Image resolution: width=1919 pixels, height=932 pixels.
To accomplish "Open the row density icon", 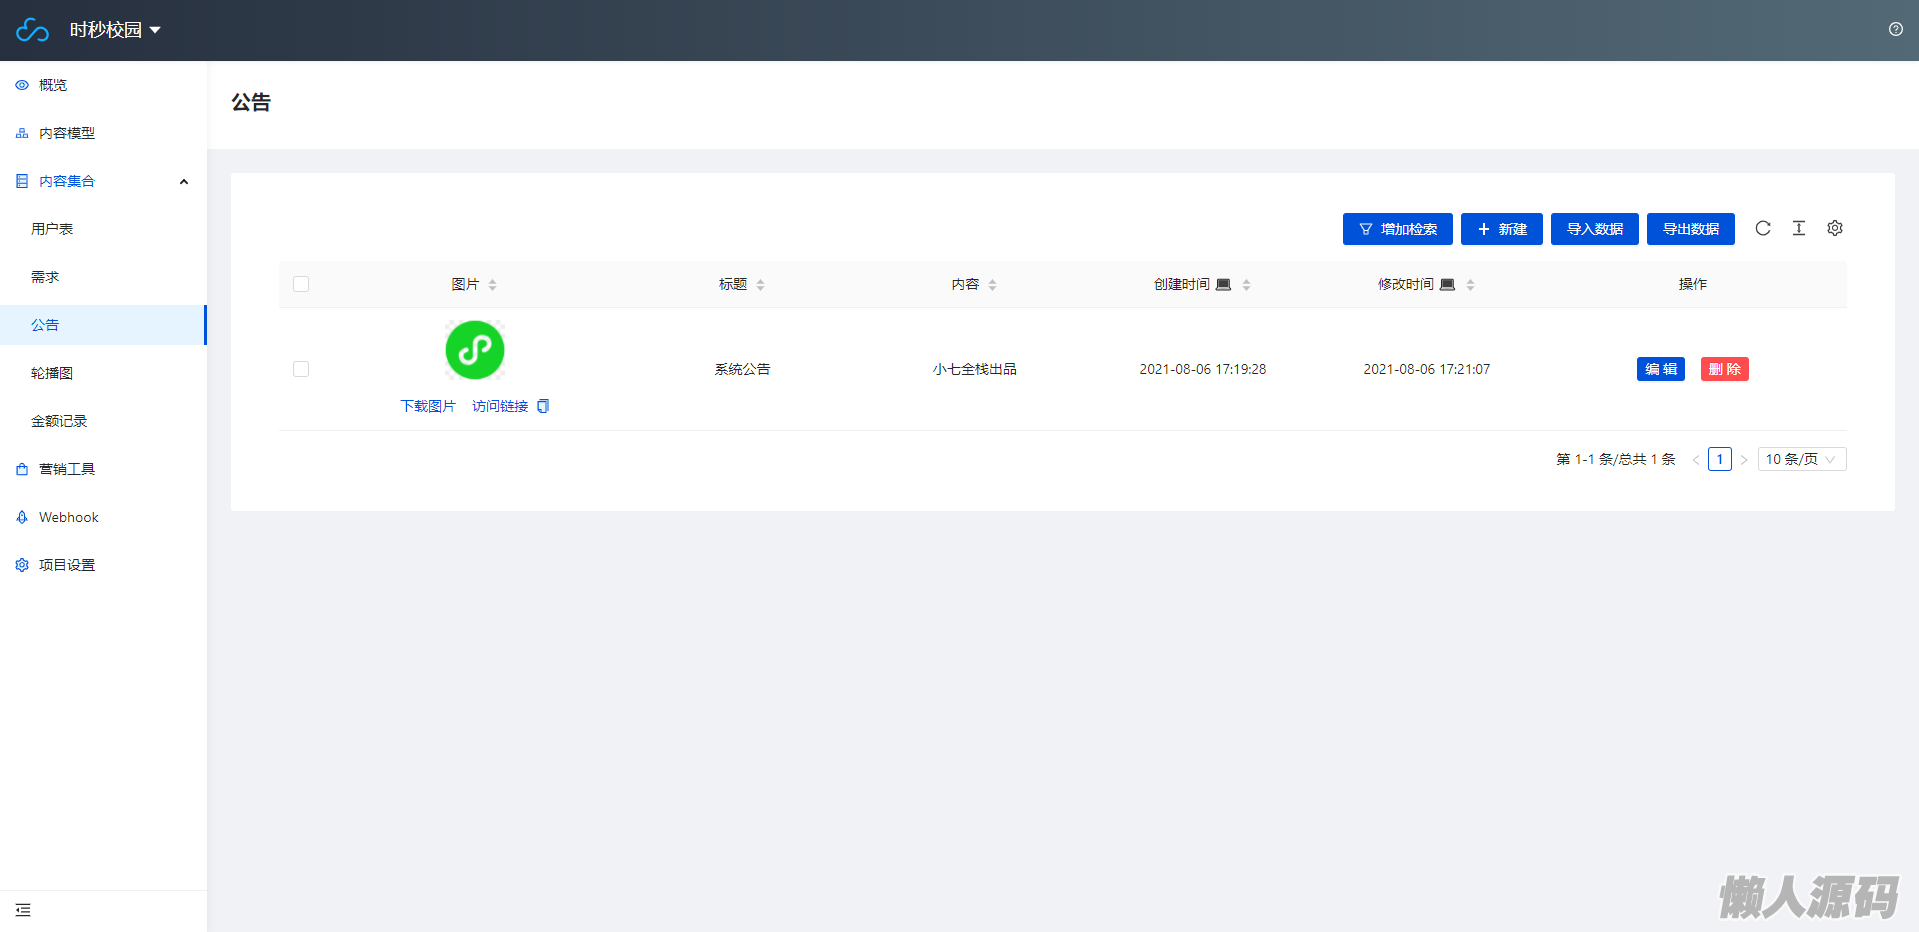I will pyautogui.click(x=1799, y=228).
